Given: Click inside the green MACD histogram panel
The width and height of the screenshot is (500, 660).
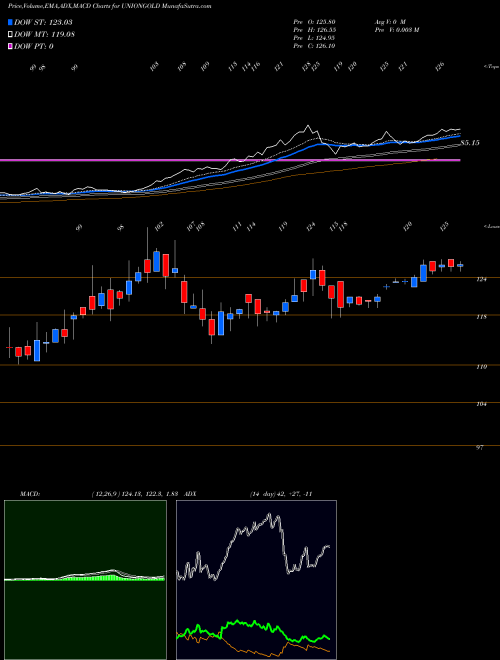Looking at the screenshot, I should (85, 580).
